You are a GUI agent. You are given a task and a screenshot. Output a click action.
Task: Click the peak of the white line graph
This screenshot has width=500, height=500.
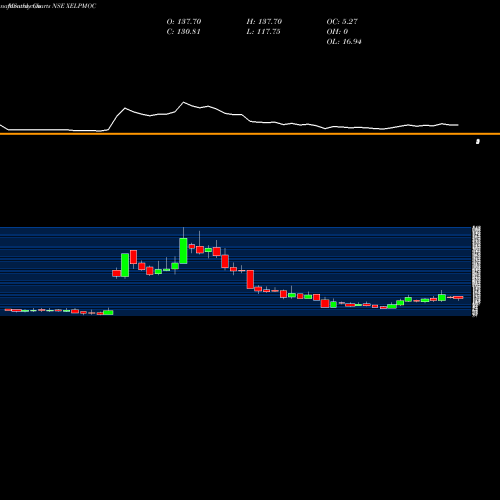pyautogui.click(x=184, y=102)
